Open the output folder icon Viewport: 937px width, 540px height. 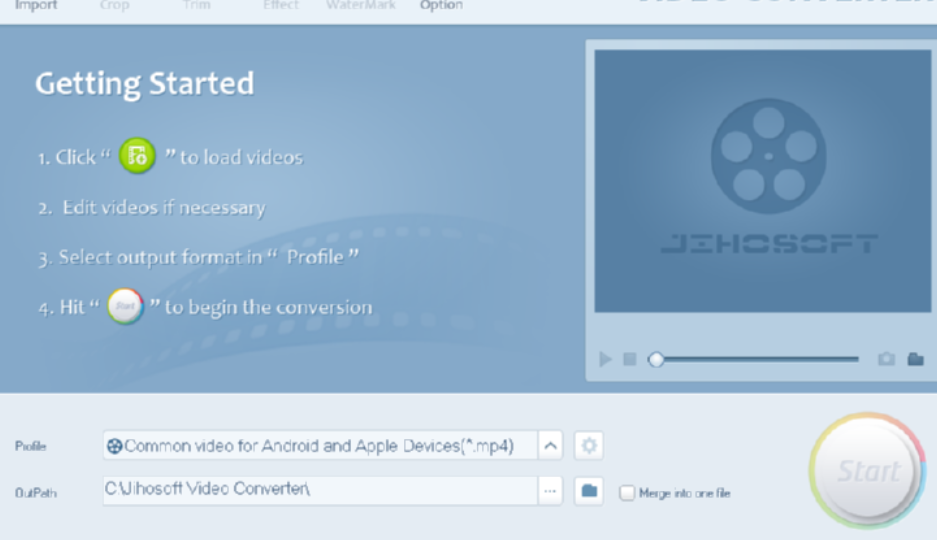click(589, 491)
